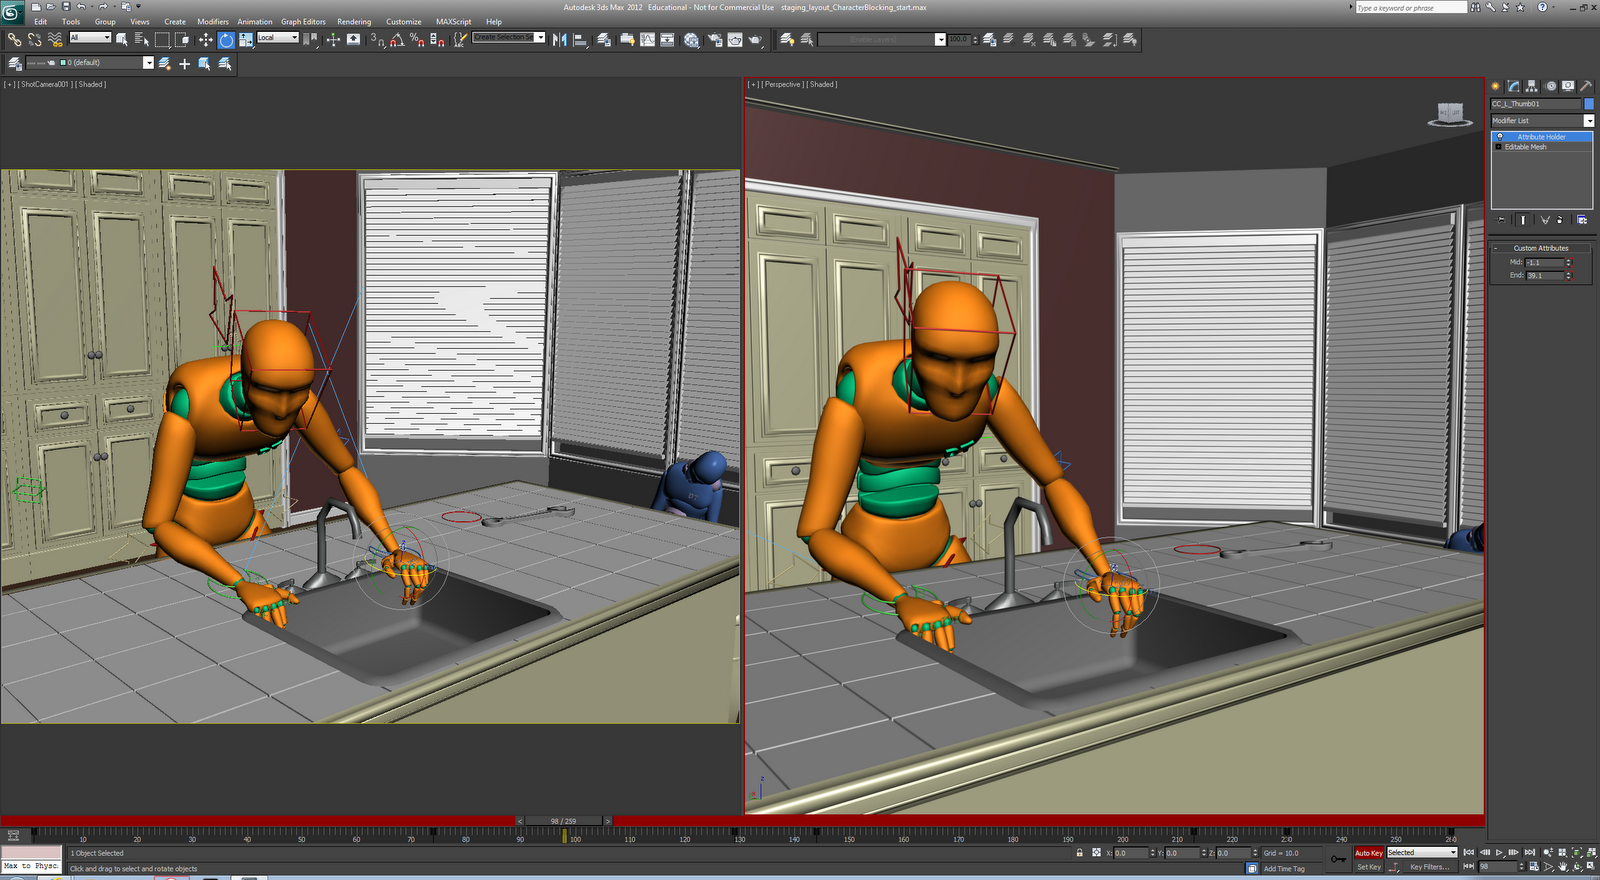Open the Create Selection Set dropdown
This screenshot has height=880, width=1600.
click(509, 37)
